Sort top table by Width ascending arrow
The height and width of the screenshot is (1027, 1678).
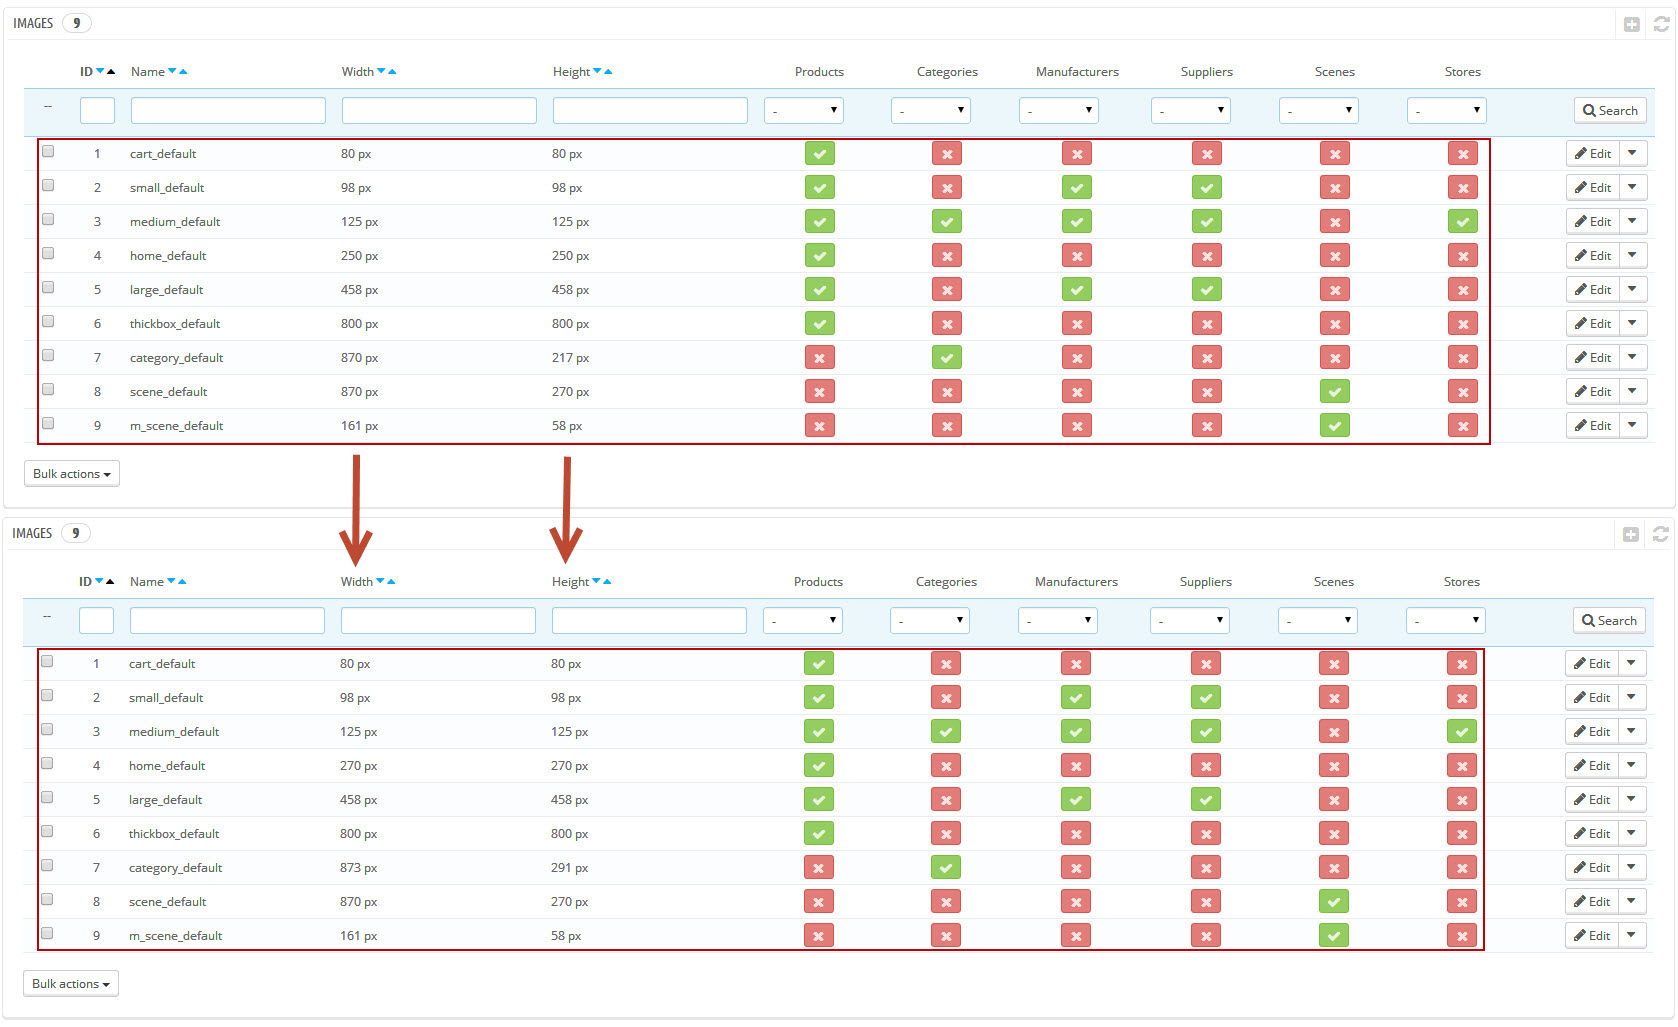(392, 72)
